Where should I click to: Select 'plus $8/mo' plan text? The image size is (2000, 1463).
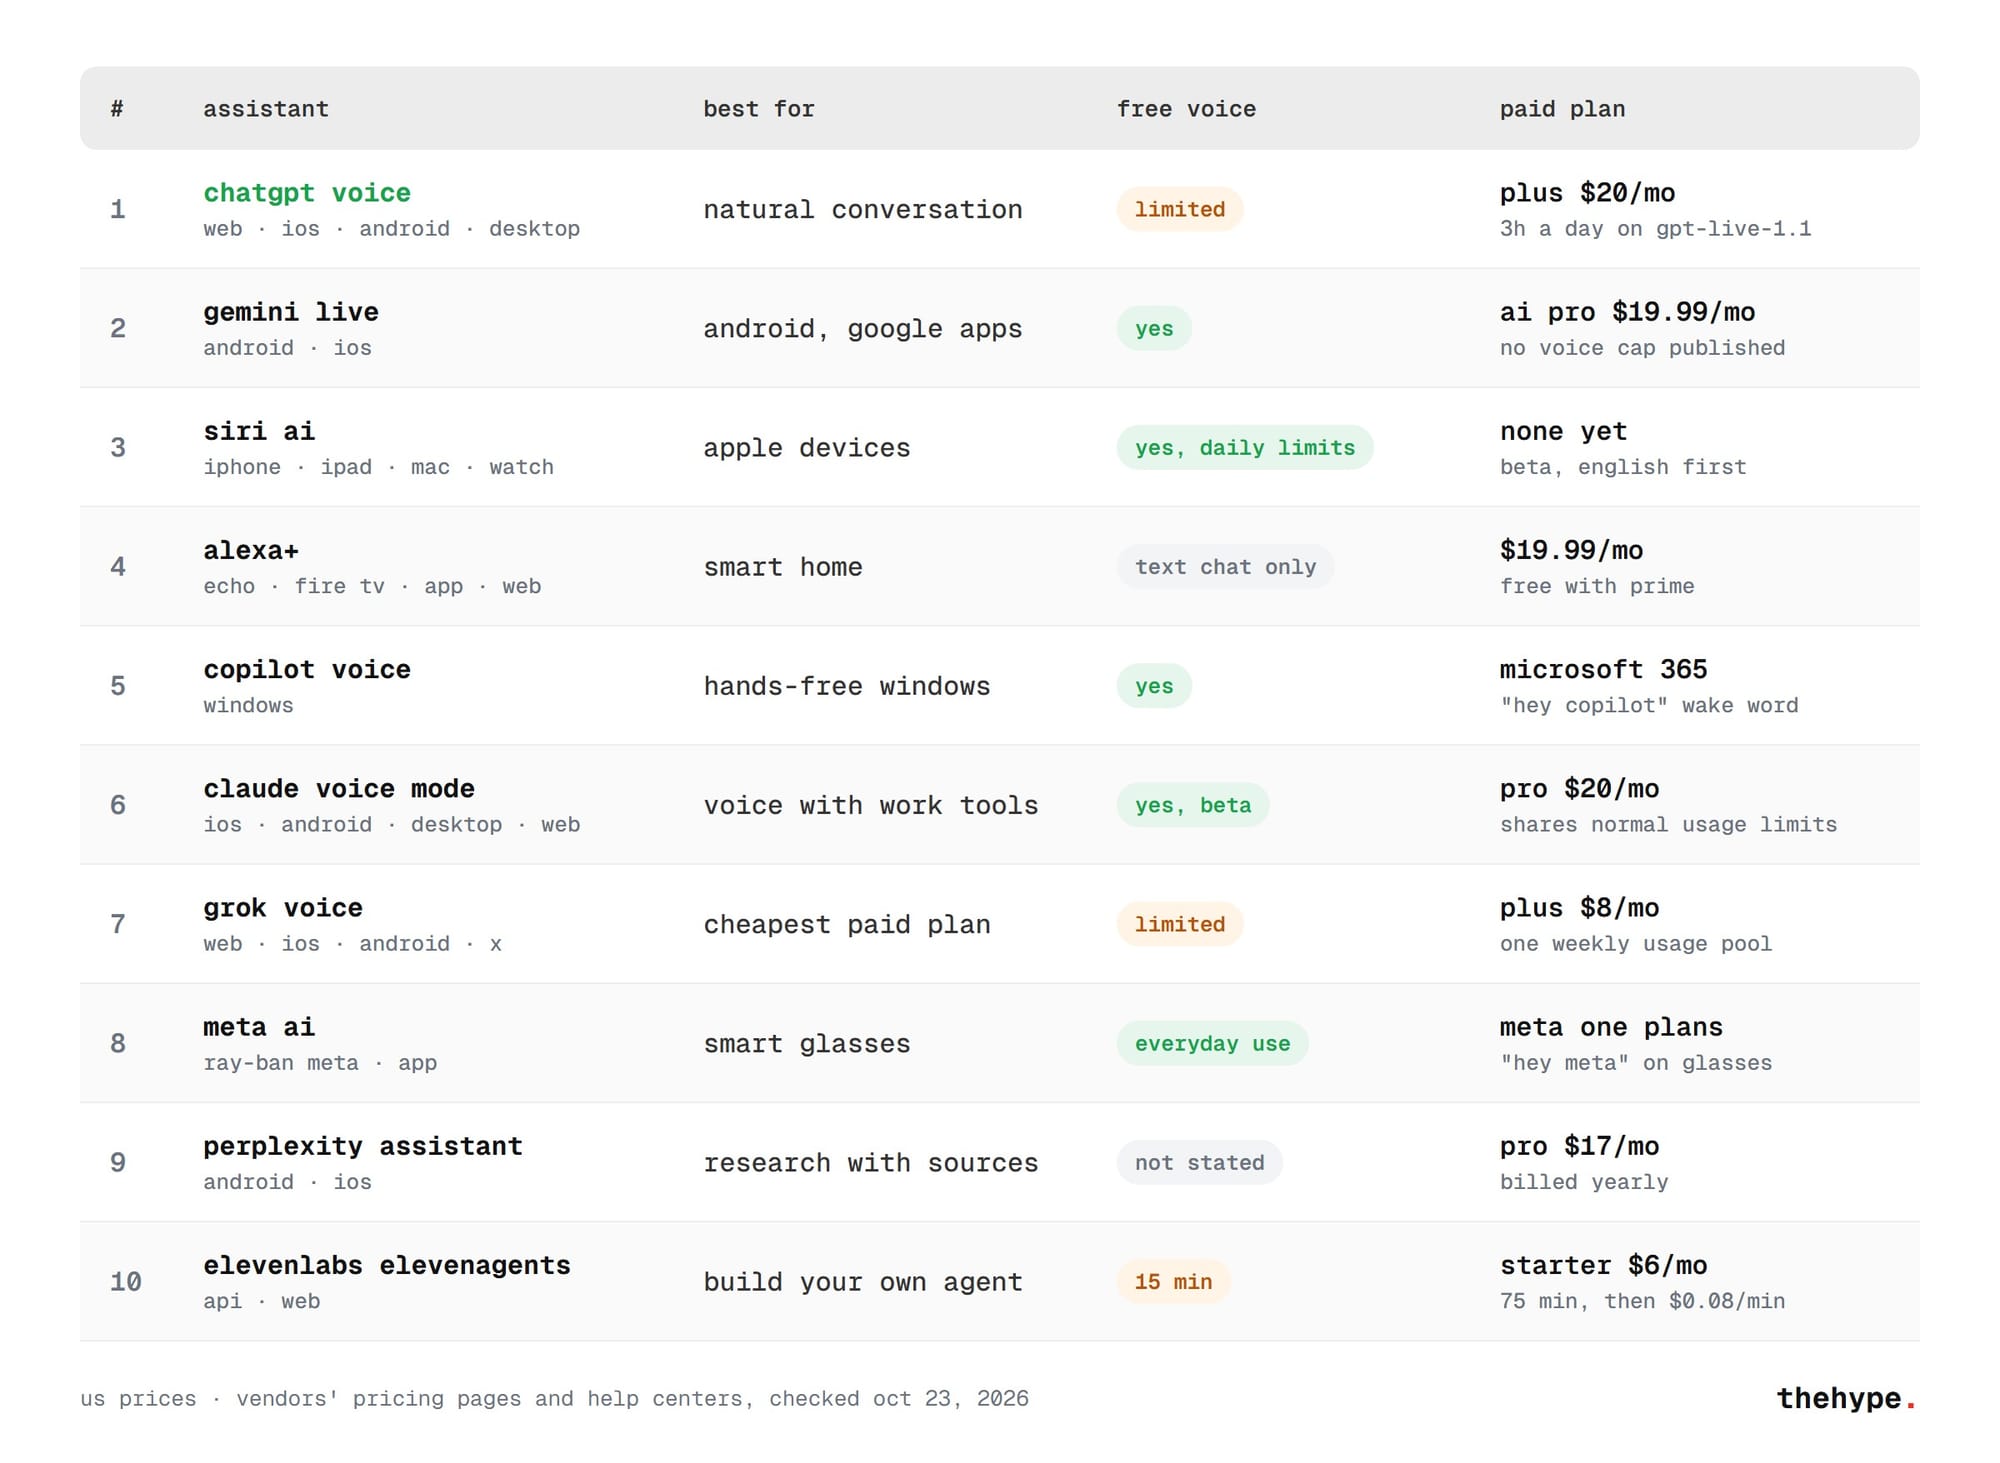click(x=1579, y=907)
